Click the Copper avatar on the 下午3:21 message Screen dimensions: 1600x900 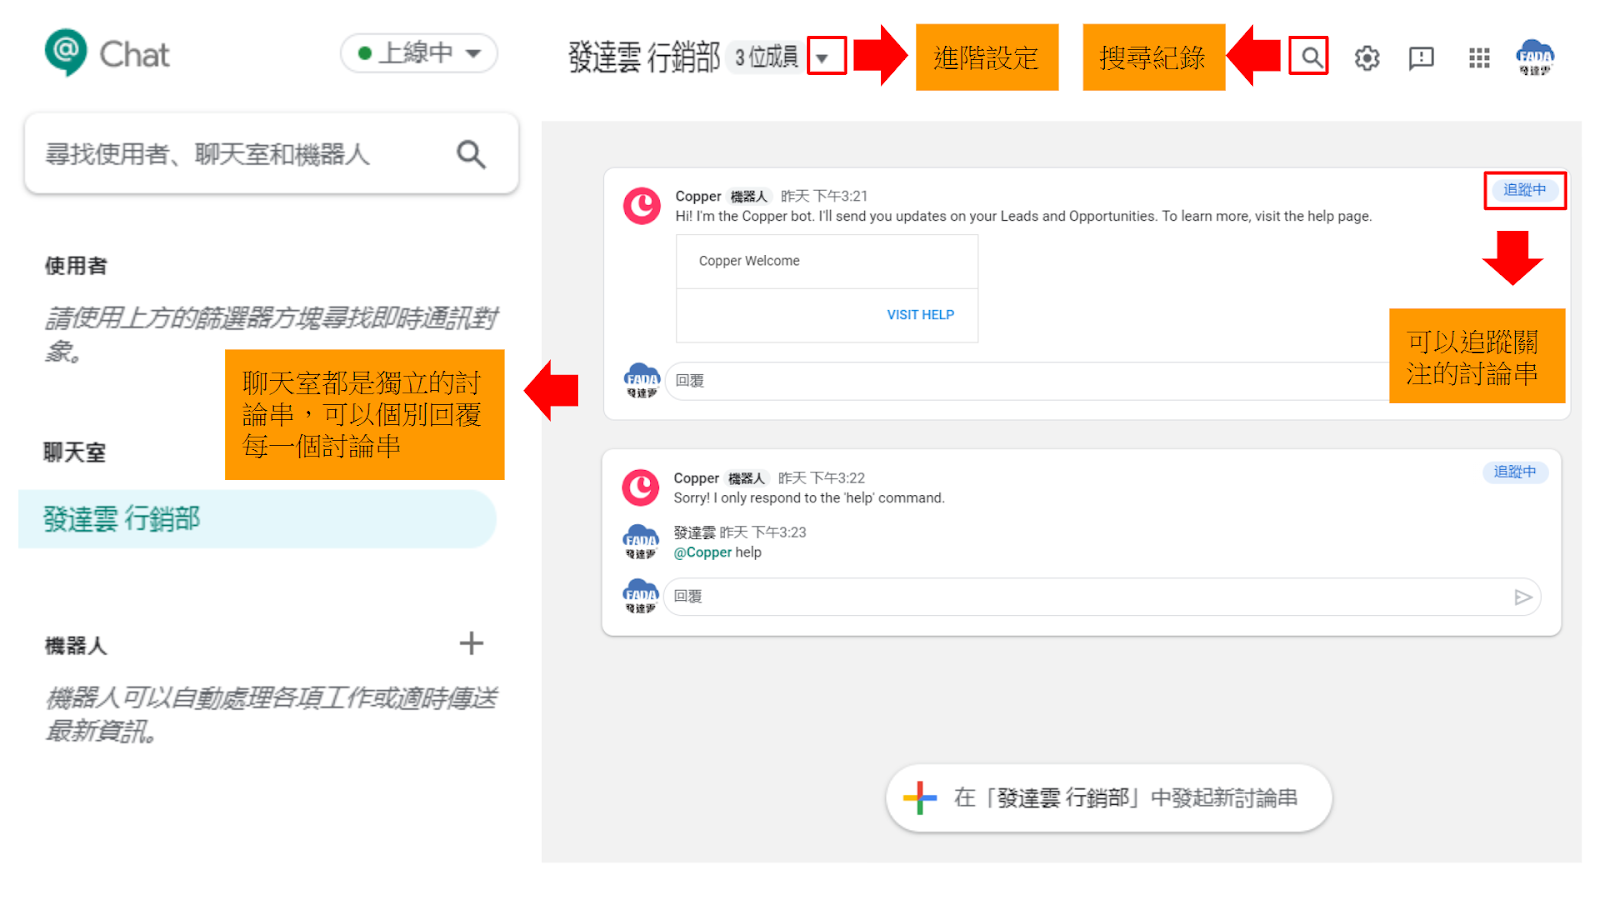tap(642, 206)
